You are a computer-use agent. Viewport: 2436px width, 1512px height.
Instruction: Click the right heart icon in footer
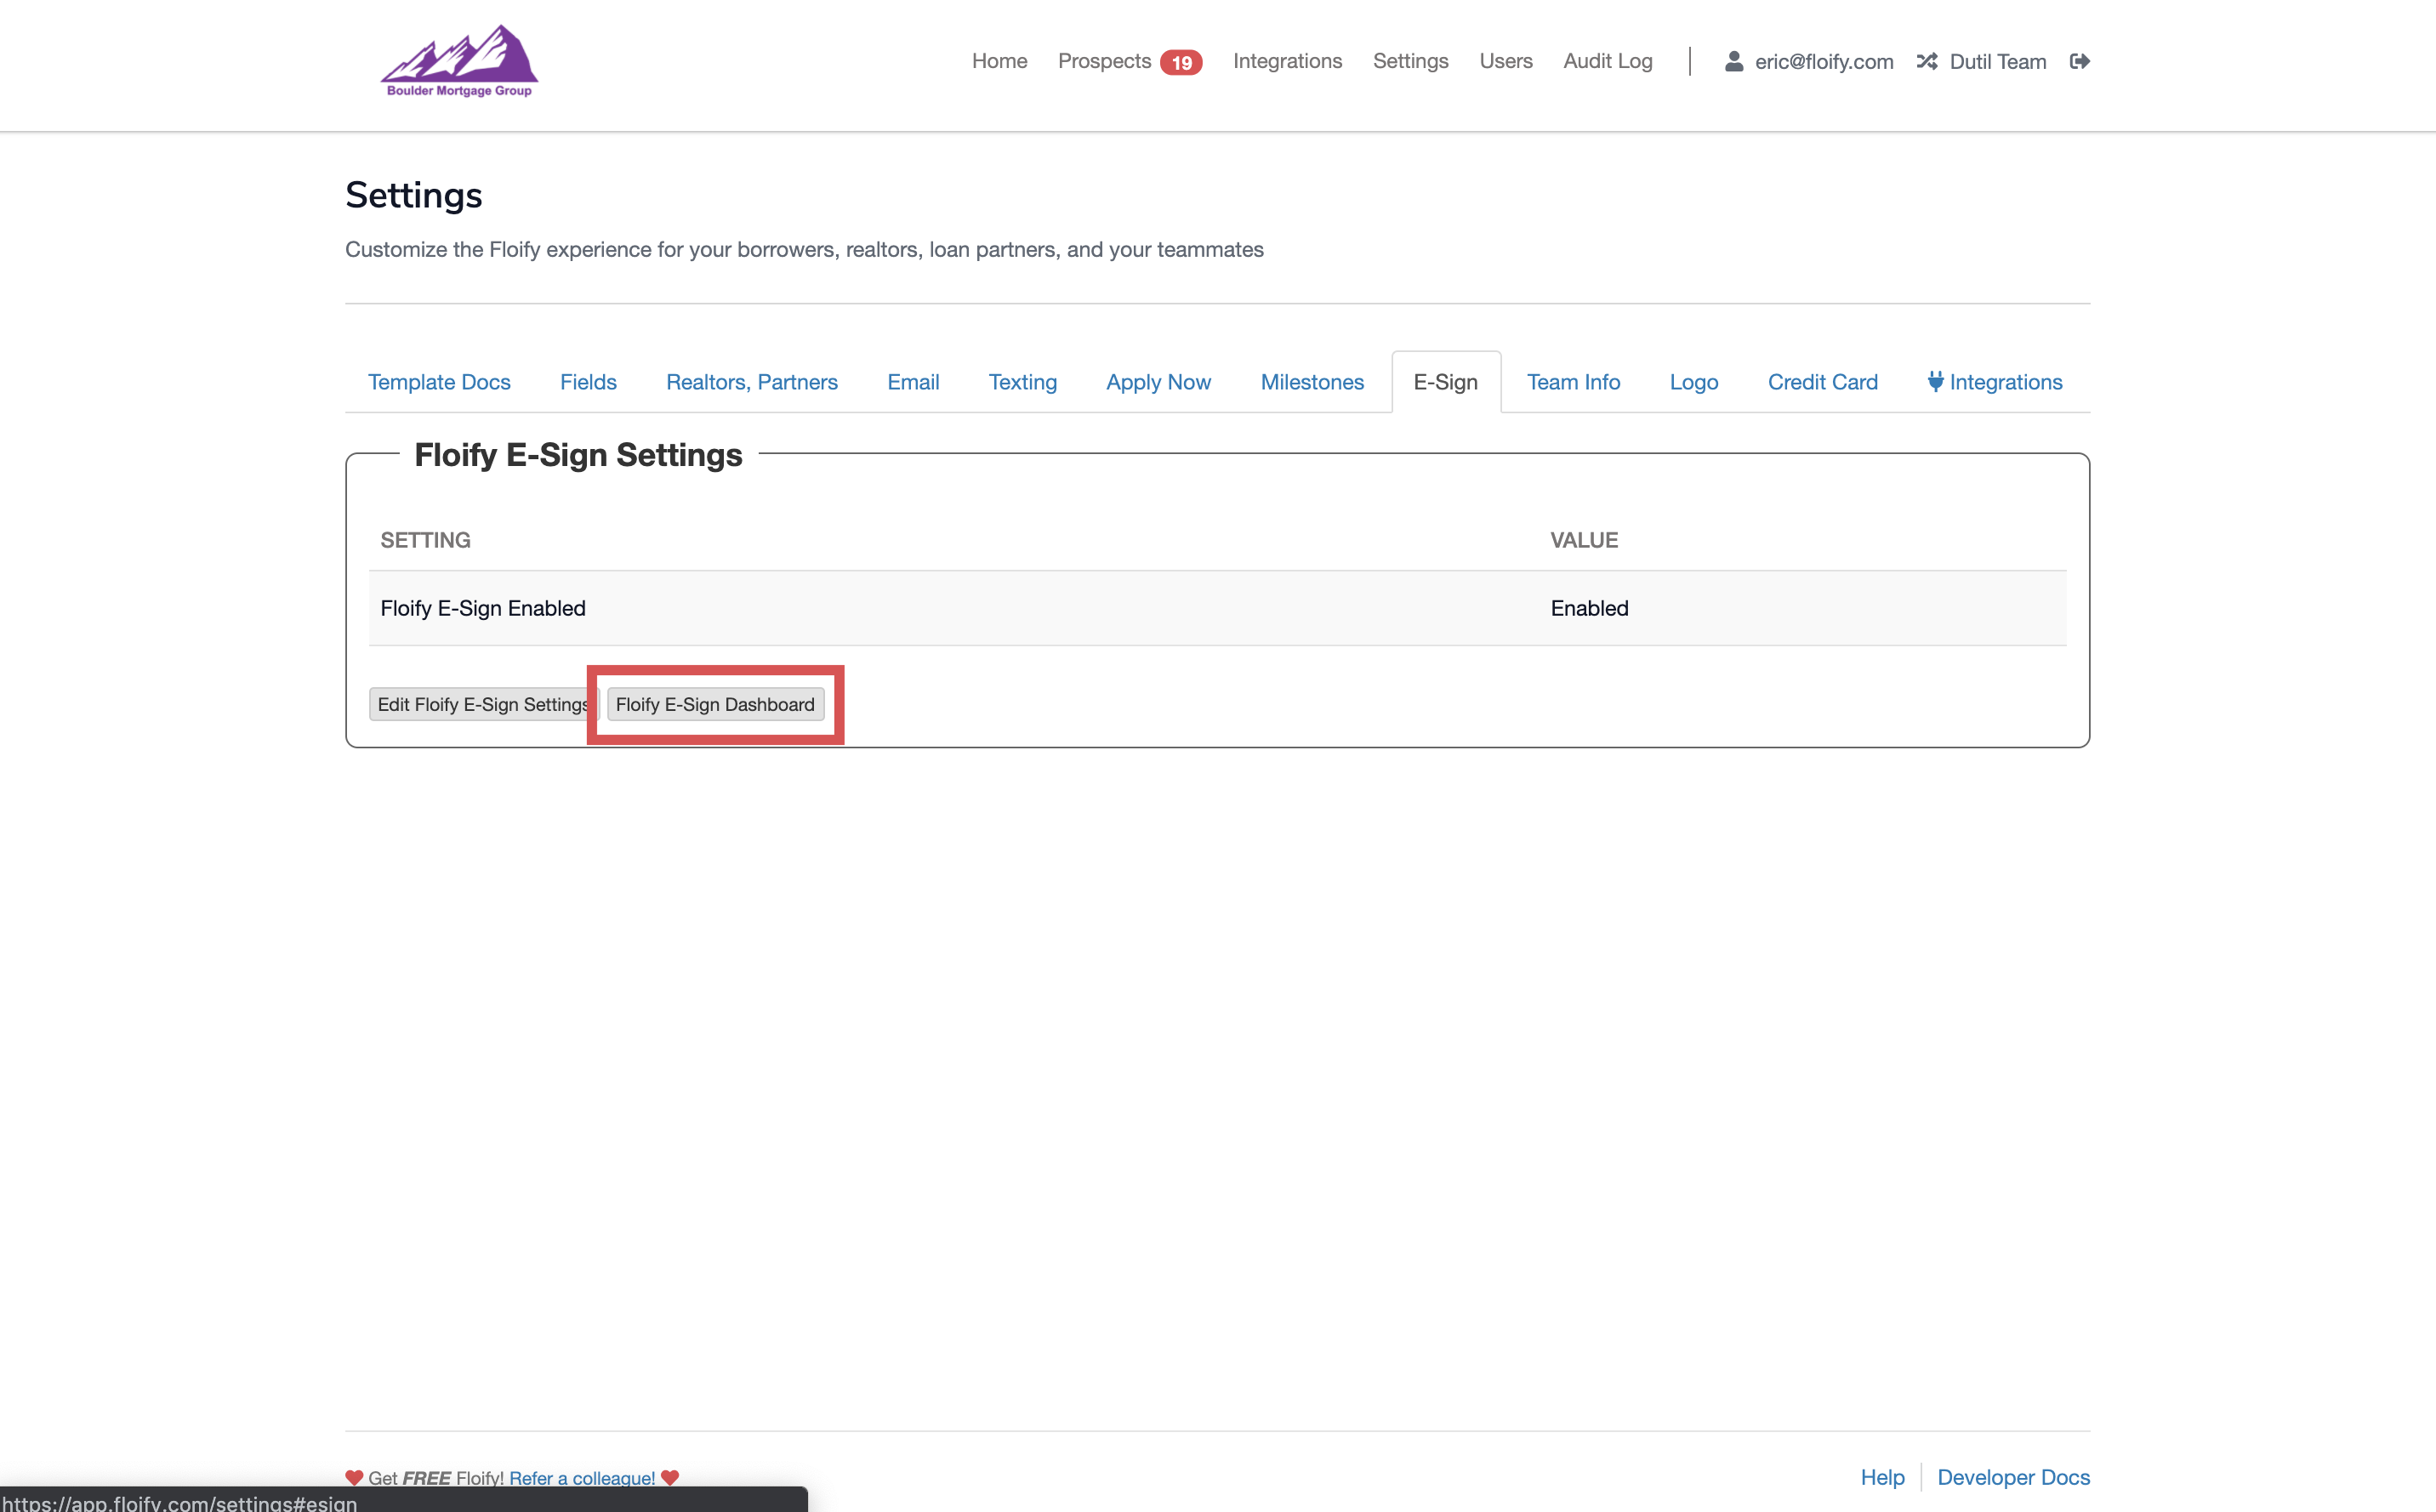pyautogui.click(x=670, y=1477)
